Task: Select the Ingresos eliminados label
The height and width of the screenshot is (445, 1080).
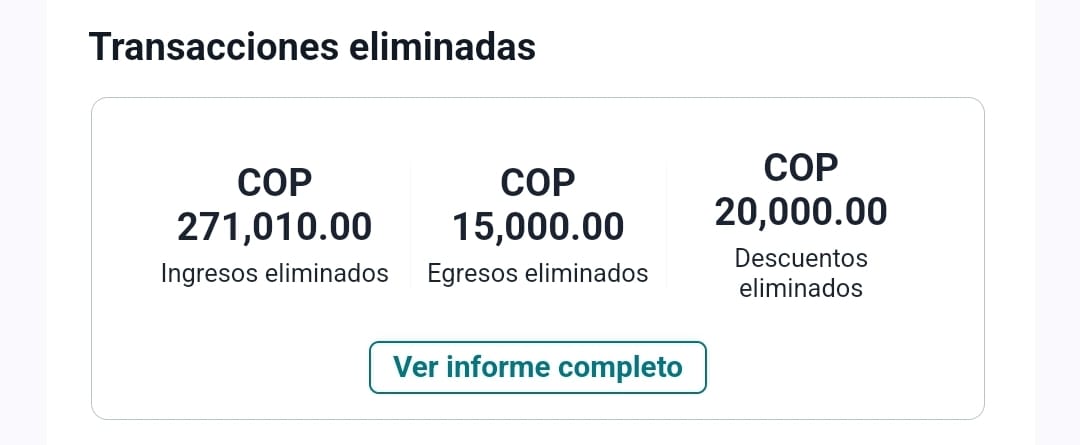Action: coord(274,273)
